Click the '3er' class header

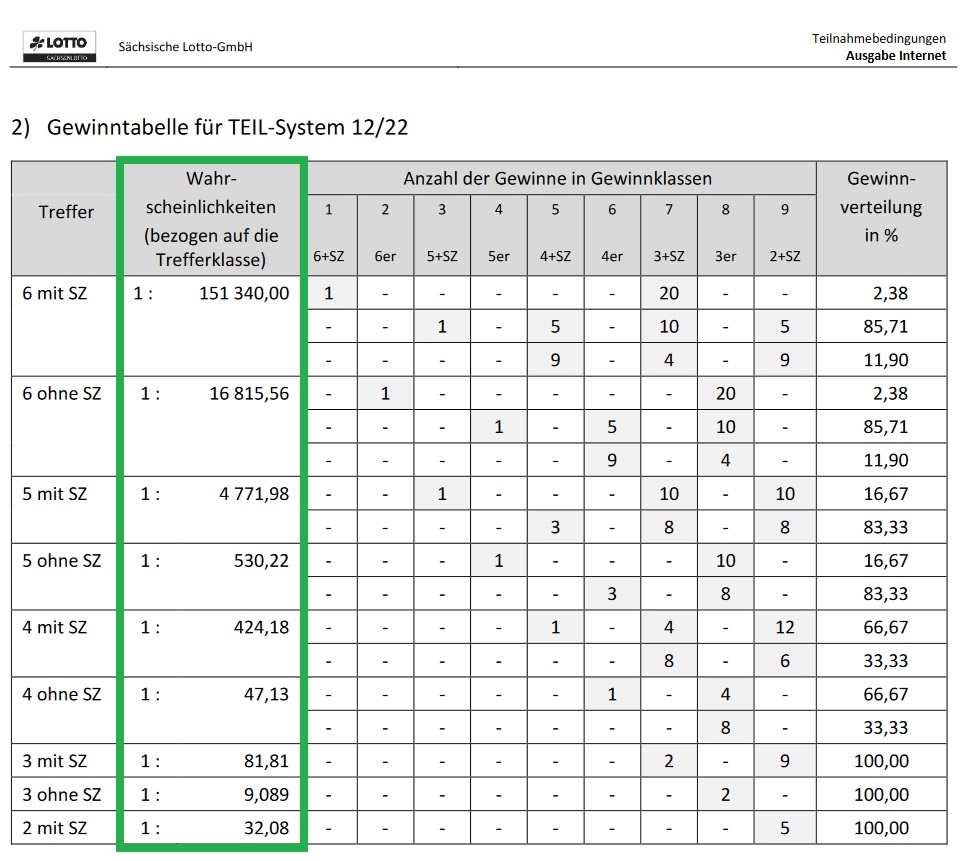click(725, 256)
